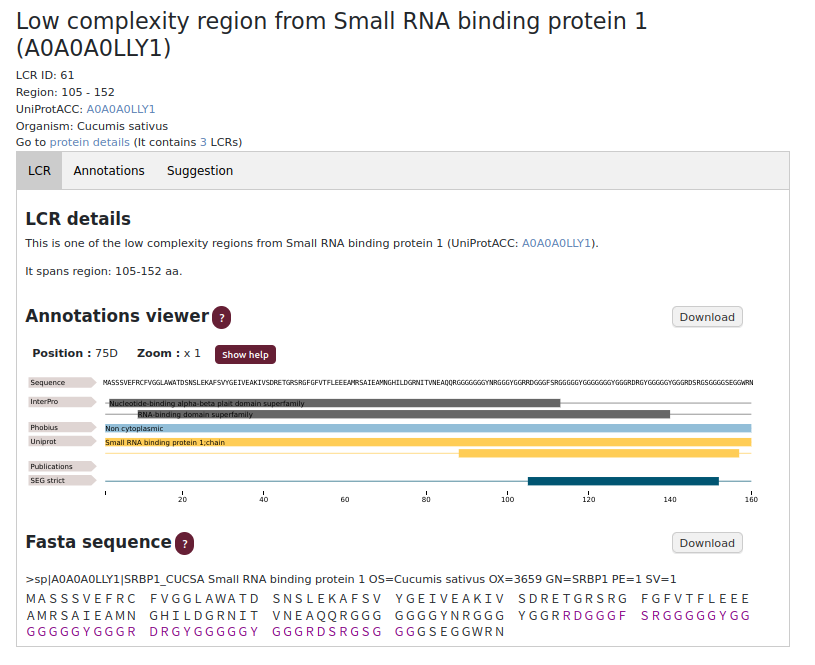815x665 pixels.
Task: Switch to the Annotations tab
Action: 109,171
